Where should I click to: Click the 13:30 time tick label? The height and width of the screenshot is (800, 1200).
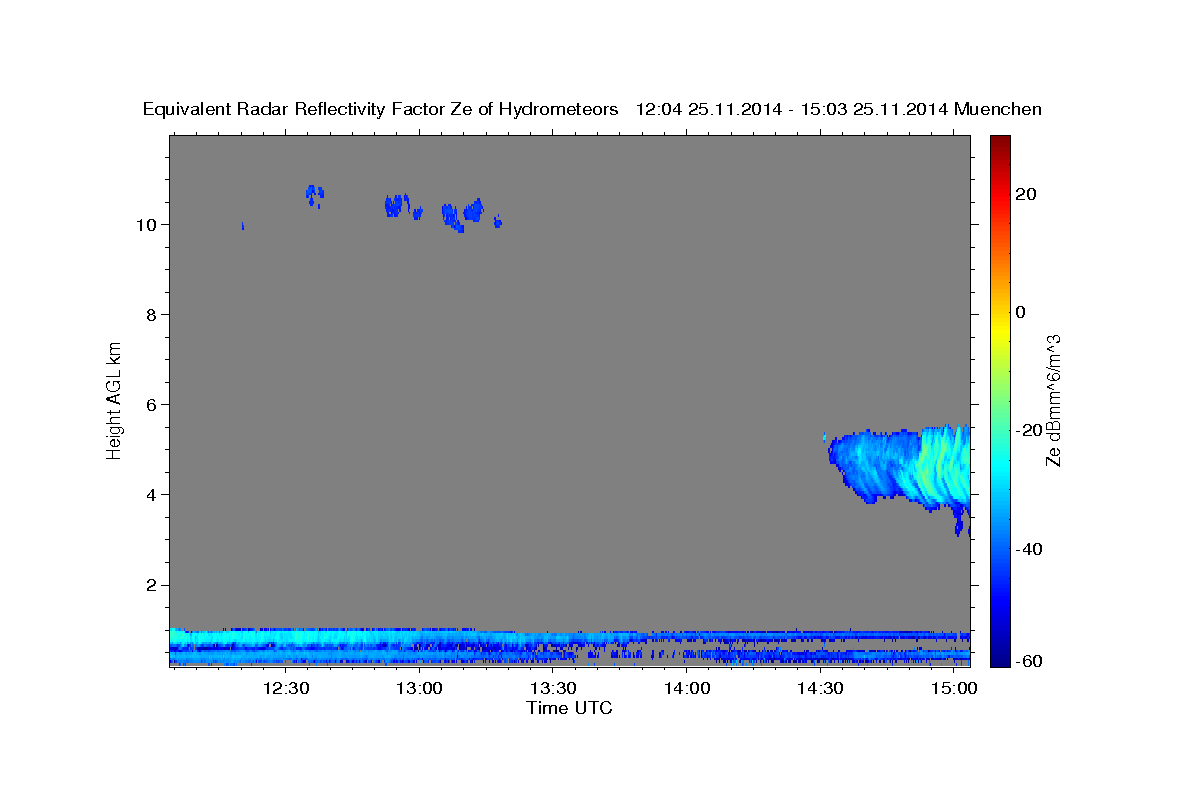pyautogui.click(x=553, y=688)
